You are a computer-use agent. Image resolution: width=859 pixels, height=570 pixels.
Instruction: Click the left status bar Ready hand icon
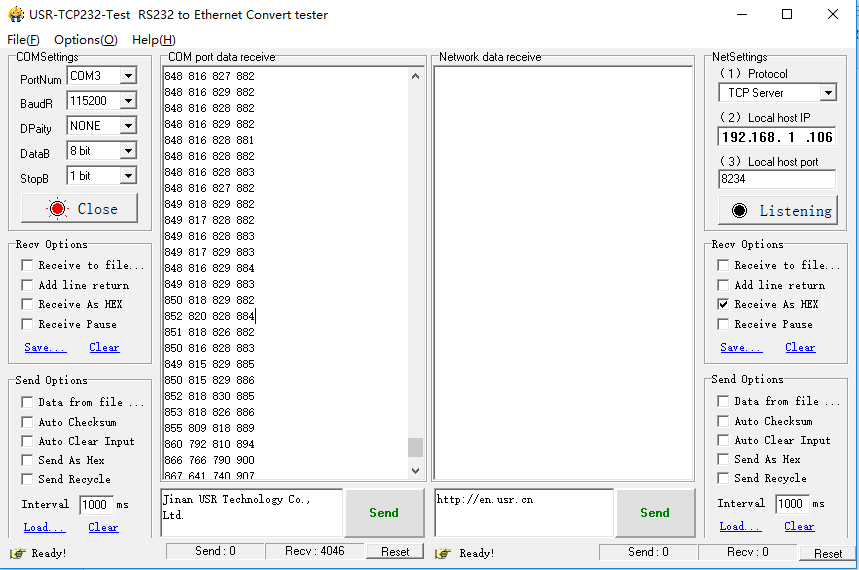18,553
